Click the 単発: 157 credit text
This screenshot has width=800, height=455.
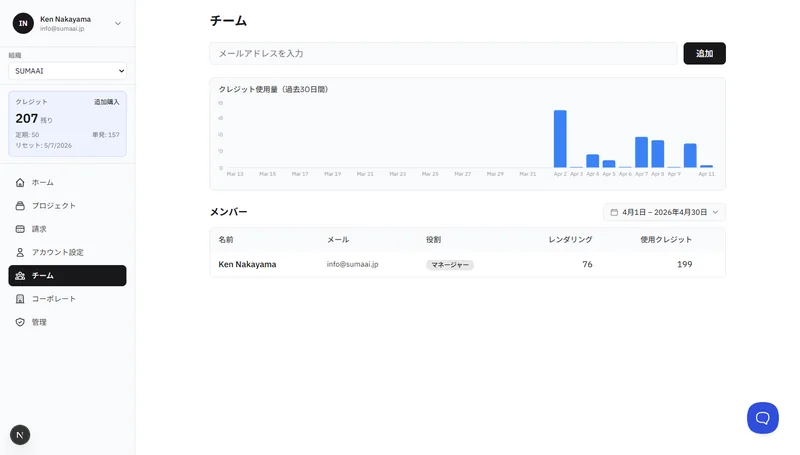(x=106, y=135)
